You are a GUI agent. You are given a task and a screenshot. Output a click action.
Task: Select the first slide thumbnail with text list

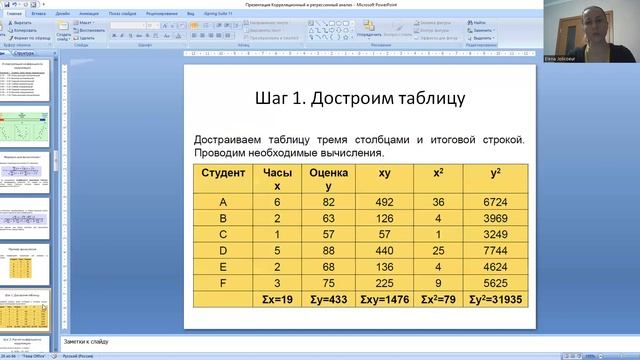tap(24, 80)
